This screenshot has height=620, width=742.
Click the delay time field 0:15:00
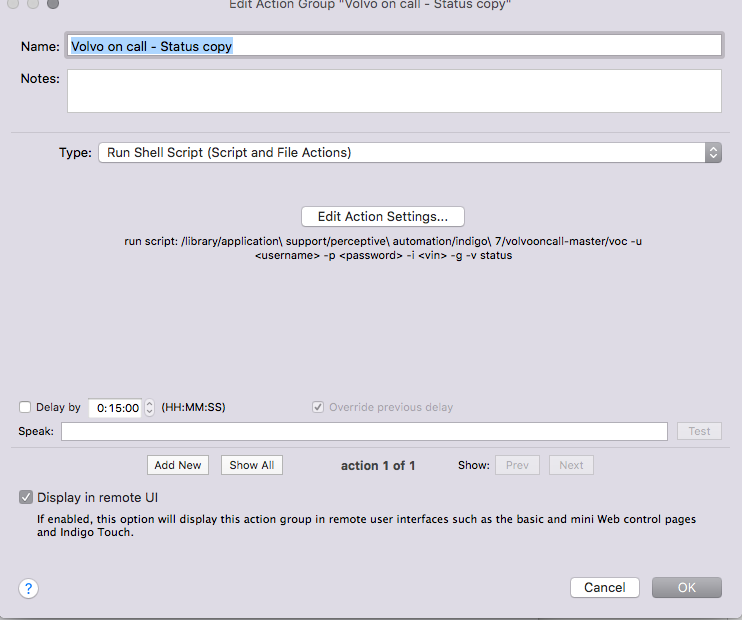click(x=115, y=407)
